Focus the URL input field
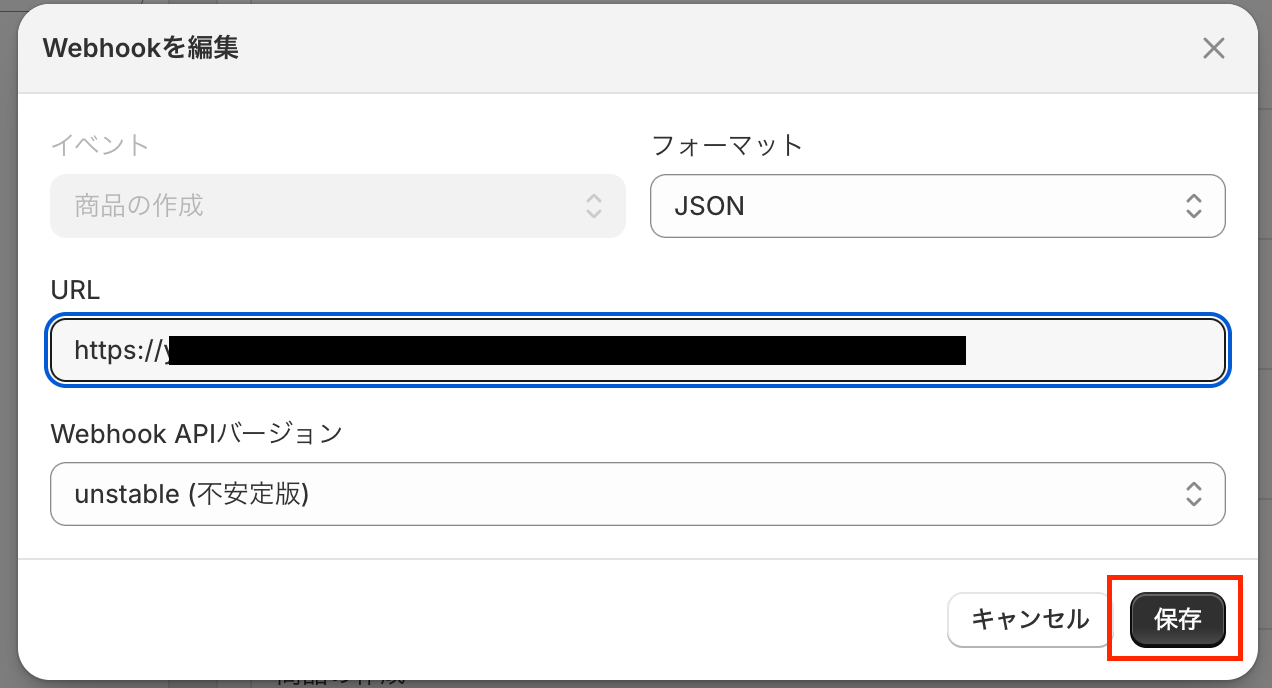The image size is (1272, 688). coord(1090,350)
